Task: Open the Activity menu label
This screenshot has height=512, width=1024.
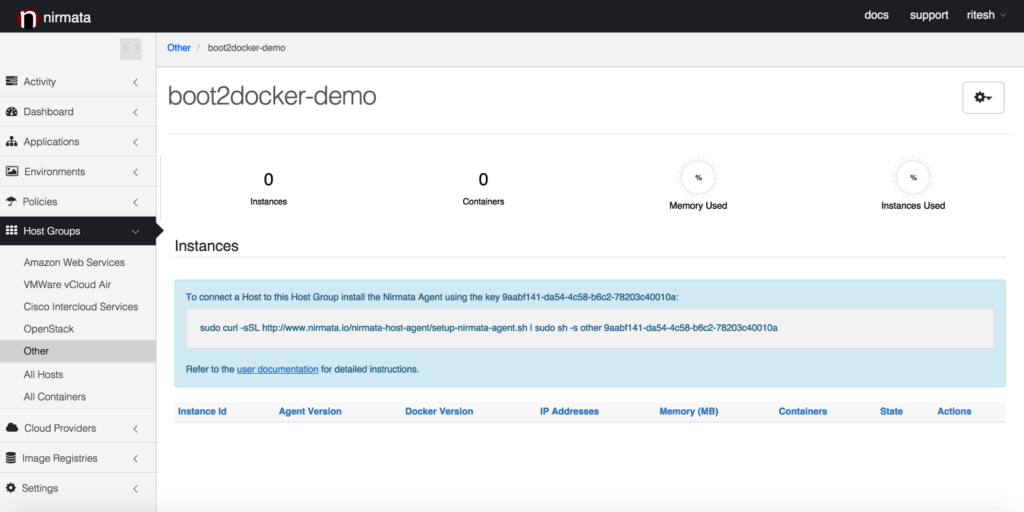Action: click(x=39, y=82)
